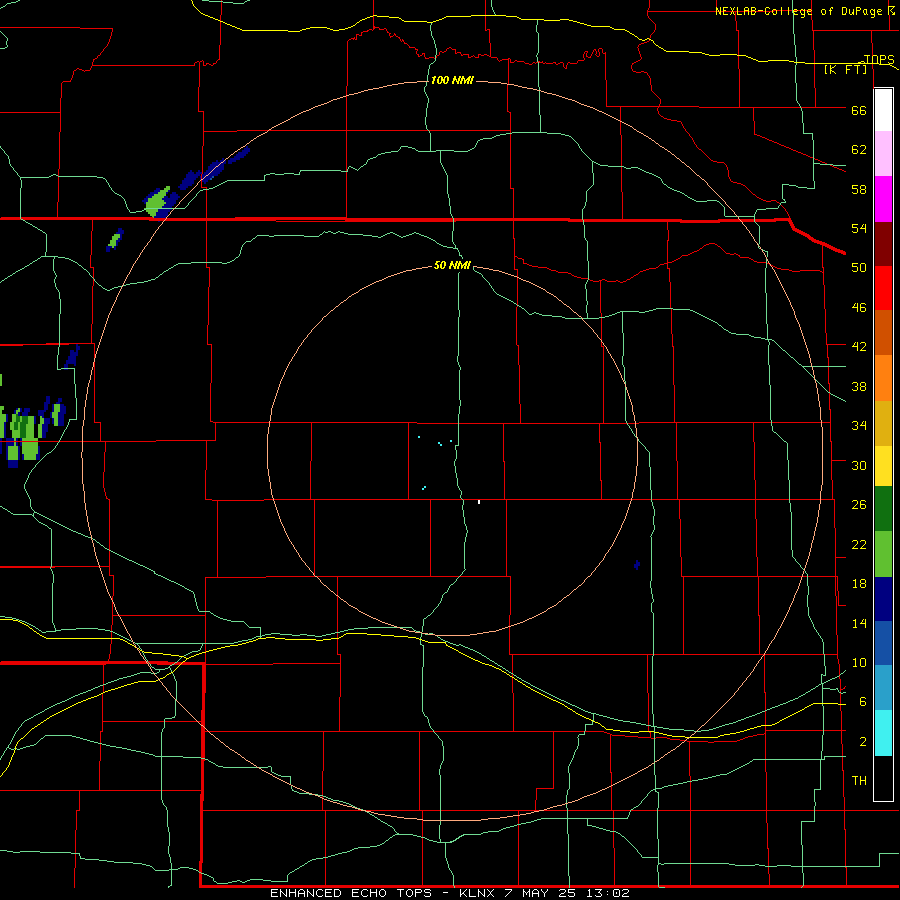Click the "14" legend value

tap(859, 623)
